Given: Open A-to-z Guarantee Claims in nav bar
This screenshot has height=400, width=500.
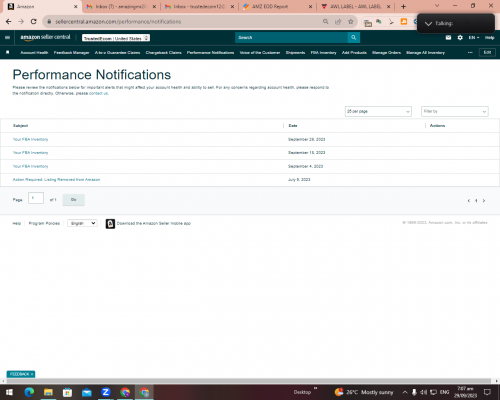Looking at the screenshot, I should (x=117, y=53).
